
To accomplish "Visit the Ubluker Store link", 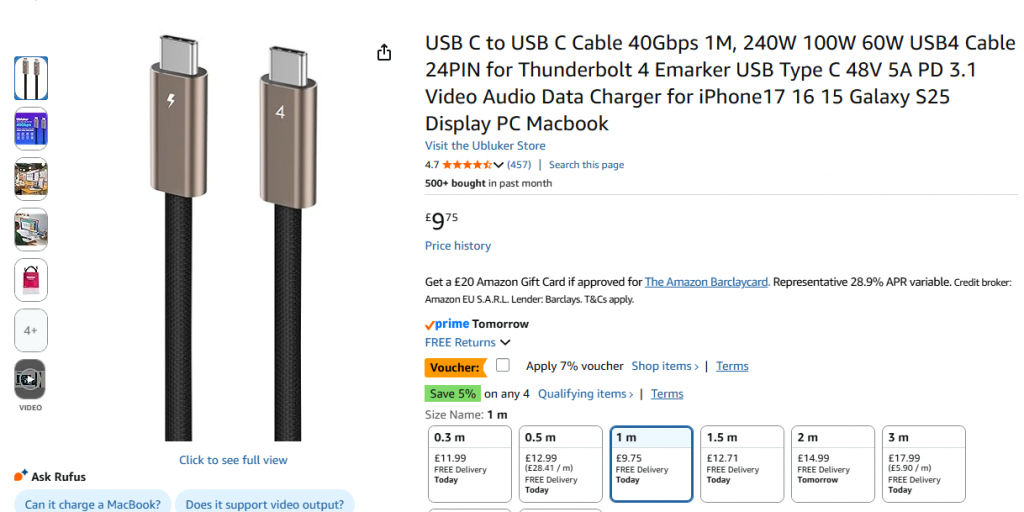I will click(485, 146).
